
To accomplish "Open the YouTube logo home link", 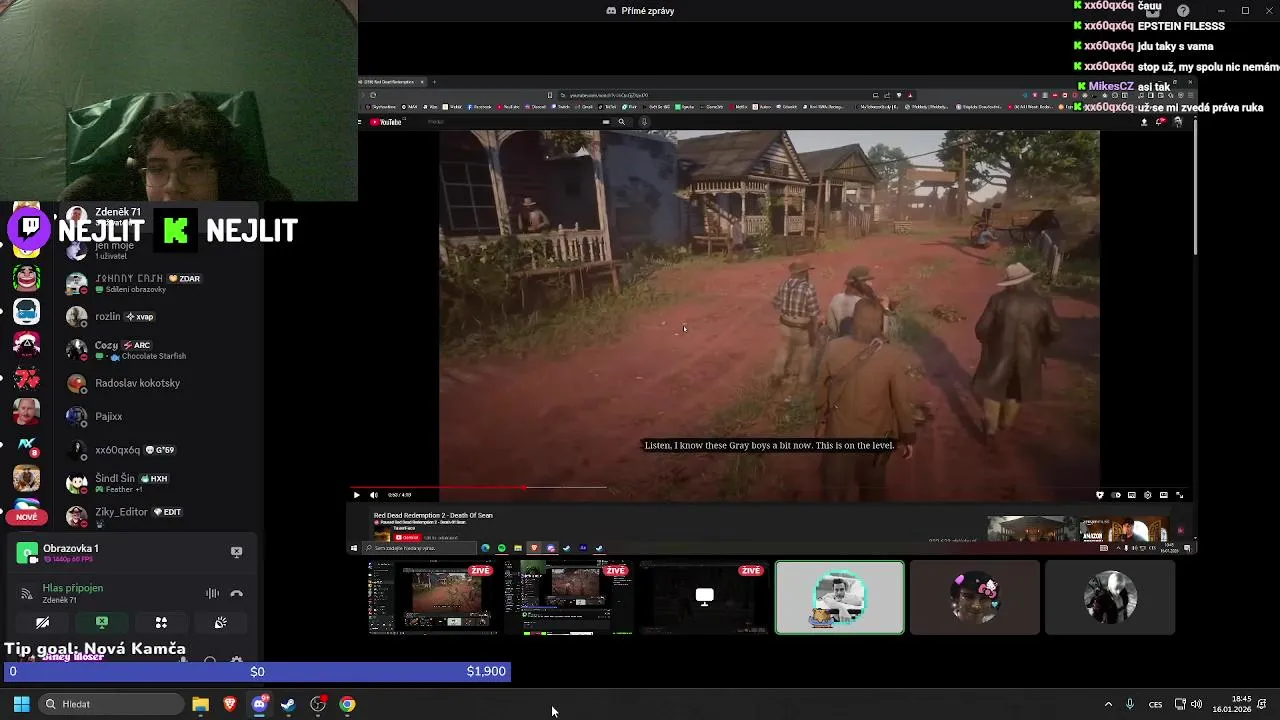I will point(386,122).
